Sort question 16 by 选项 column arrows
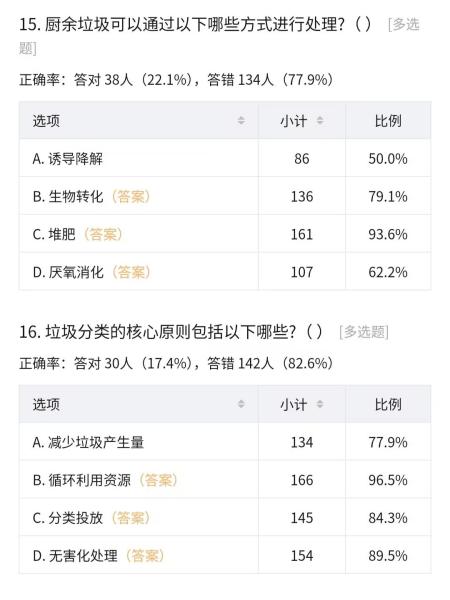Screen dimensions: 450x600 (241, 404)
